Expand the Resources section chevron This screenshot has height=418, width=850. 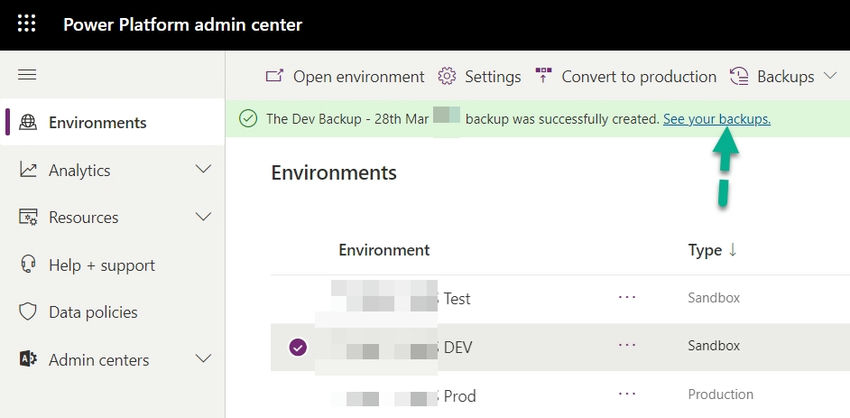[204, 217]
